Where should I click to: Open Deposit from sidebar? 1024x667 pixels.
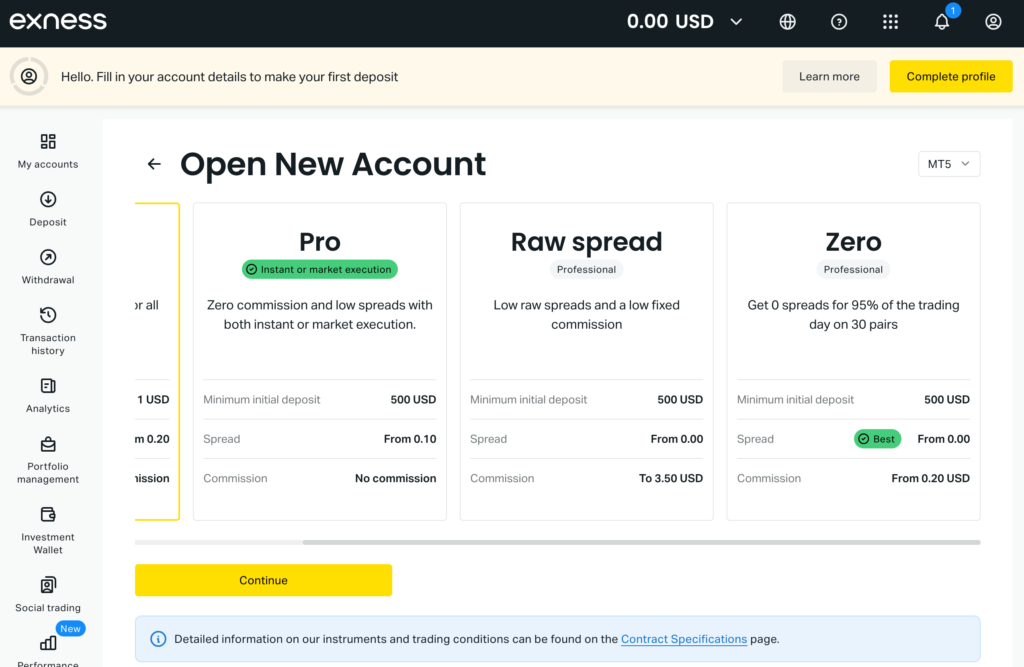pos(48,209)
